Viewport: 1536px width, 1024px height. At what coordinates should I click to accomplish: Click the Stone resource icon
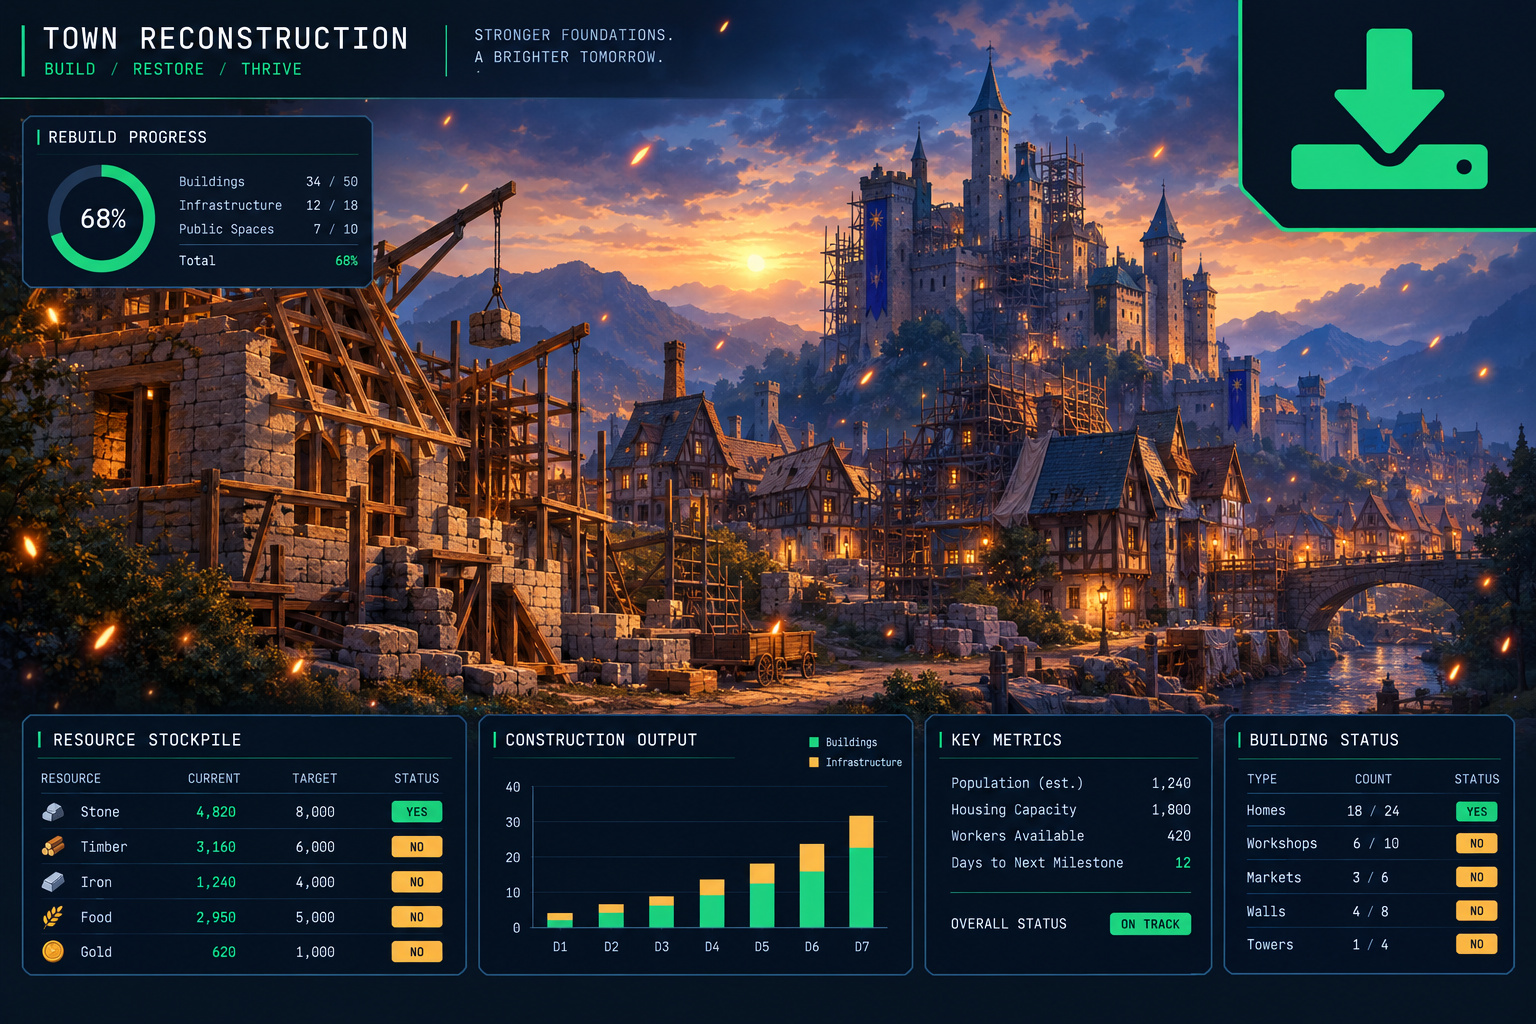(53, 812)
